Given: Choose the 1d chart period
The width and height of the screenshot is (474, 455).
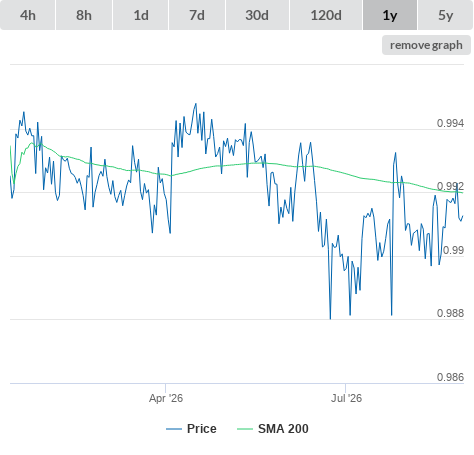Looking at the screenshot, I should pyautogui.click(x=141, y=15).
